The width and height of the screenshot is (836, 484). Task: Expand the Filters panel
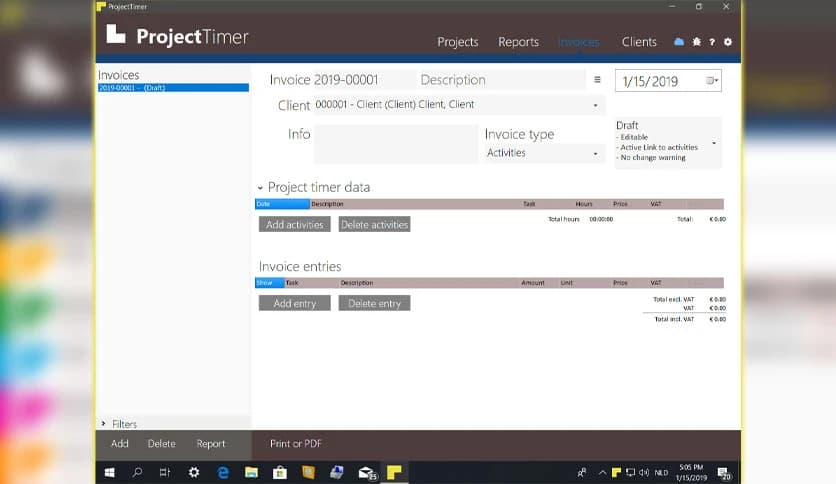[x=104, y=424]
